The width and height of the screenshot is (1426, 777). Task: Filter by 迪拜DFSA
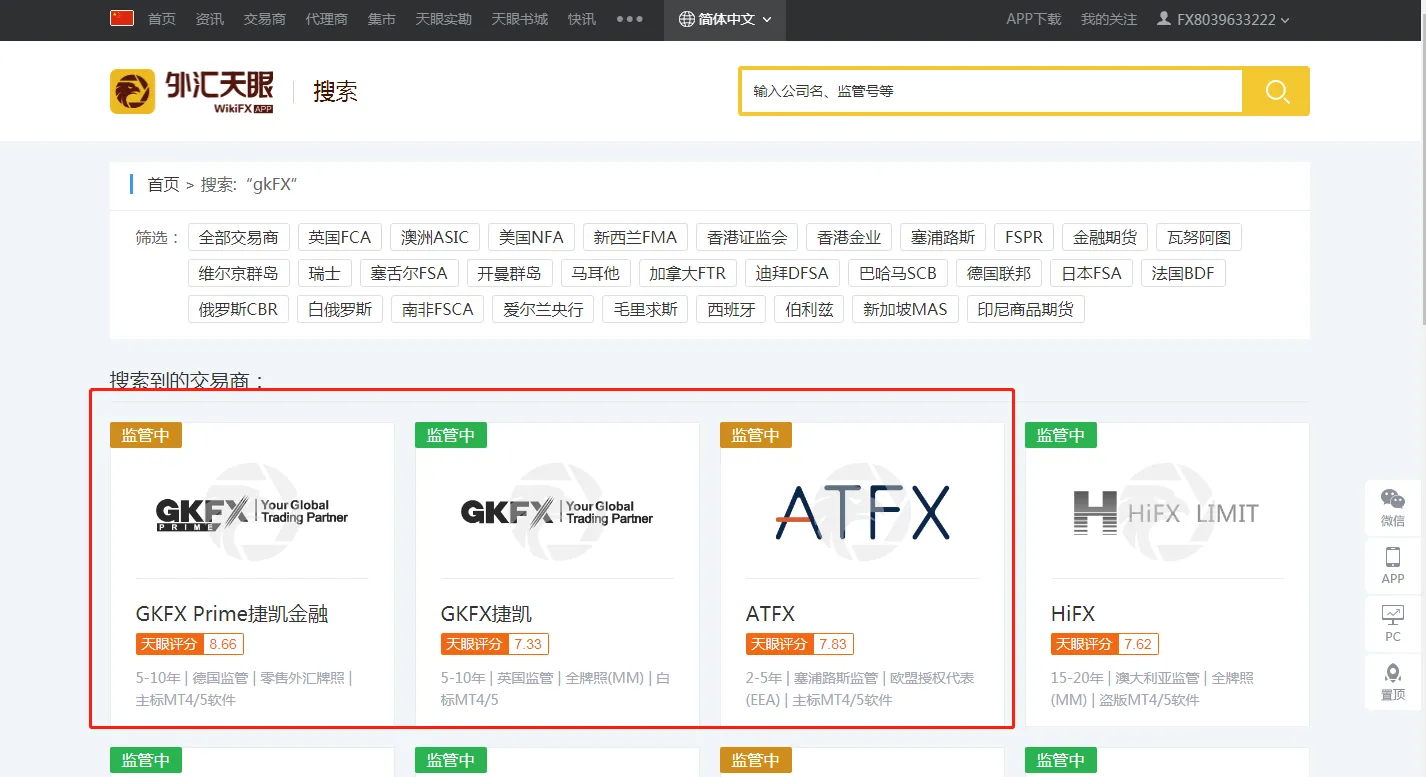point(793,273)
